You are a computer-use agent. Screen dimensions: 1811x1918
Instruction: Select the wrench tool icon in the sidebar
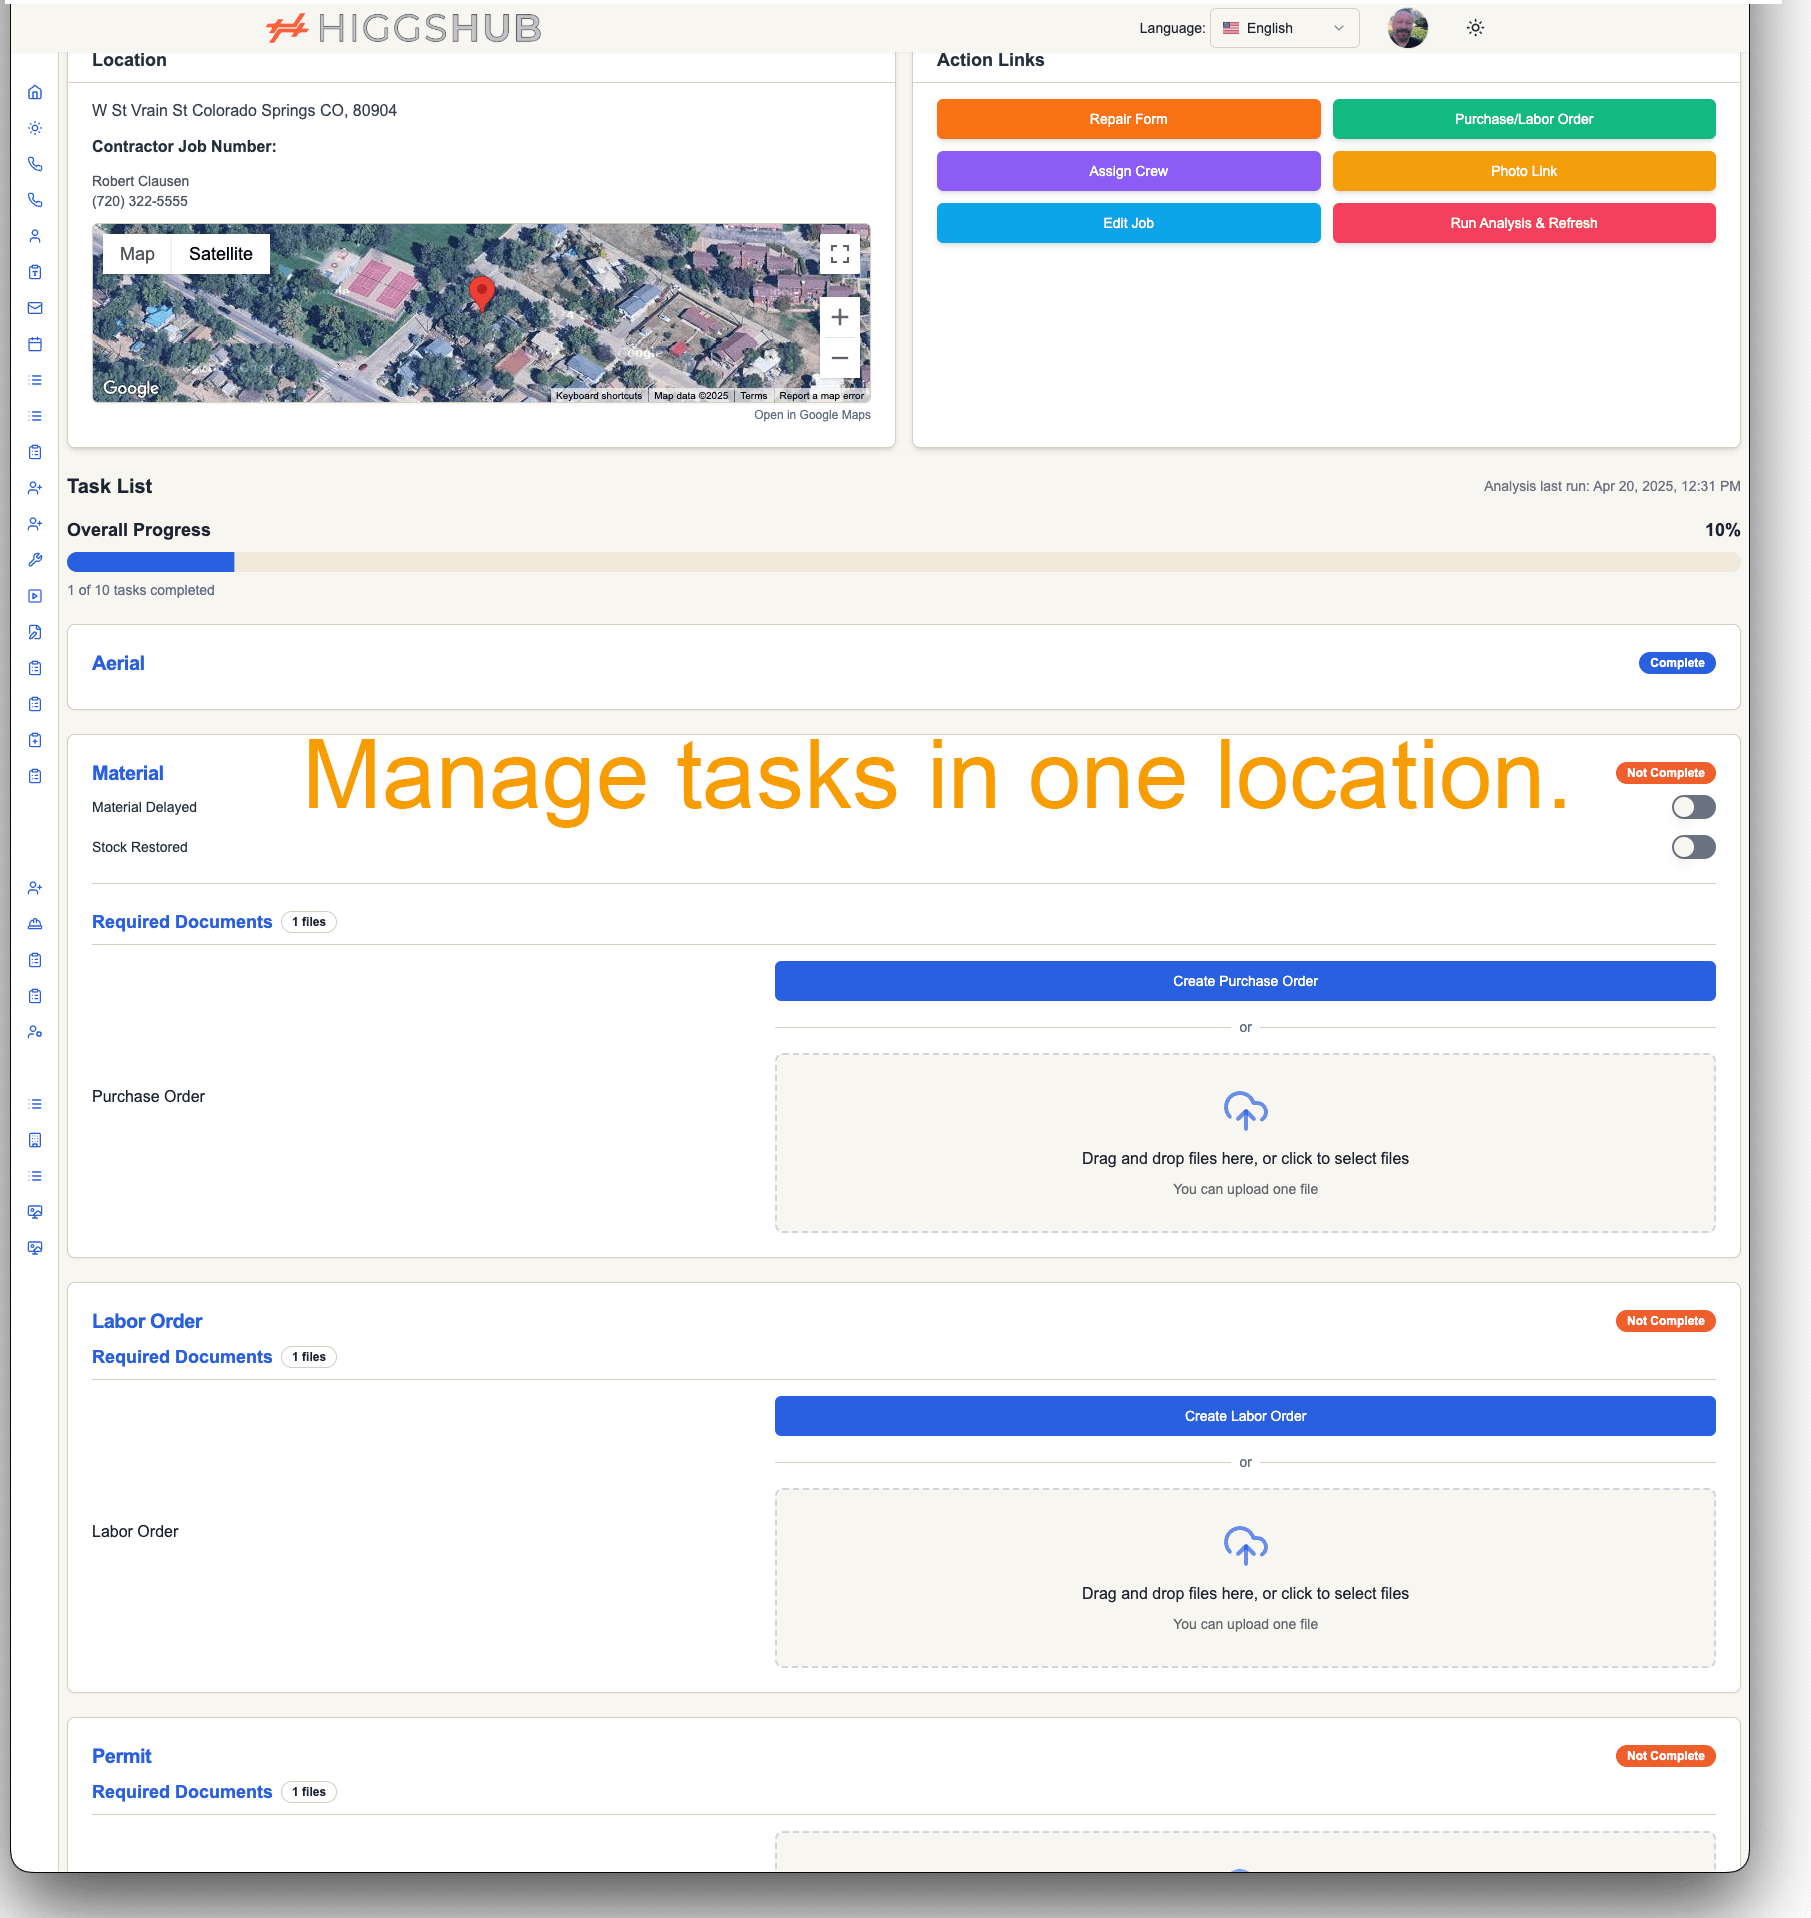point(35,560)
